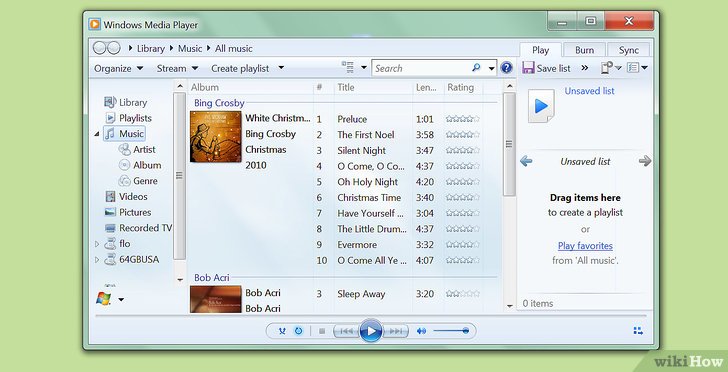This screenshot has height=372, width=728.
Task: Expand the flo device node
Action: [x=97, y=244]
